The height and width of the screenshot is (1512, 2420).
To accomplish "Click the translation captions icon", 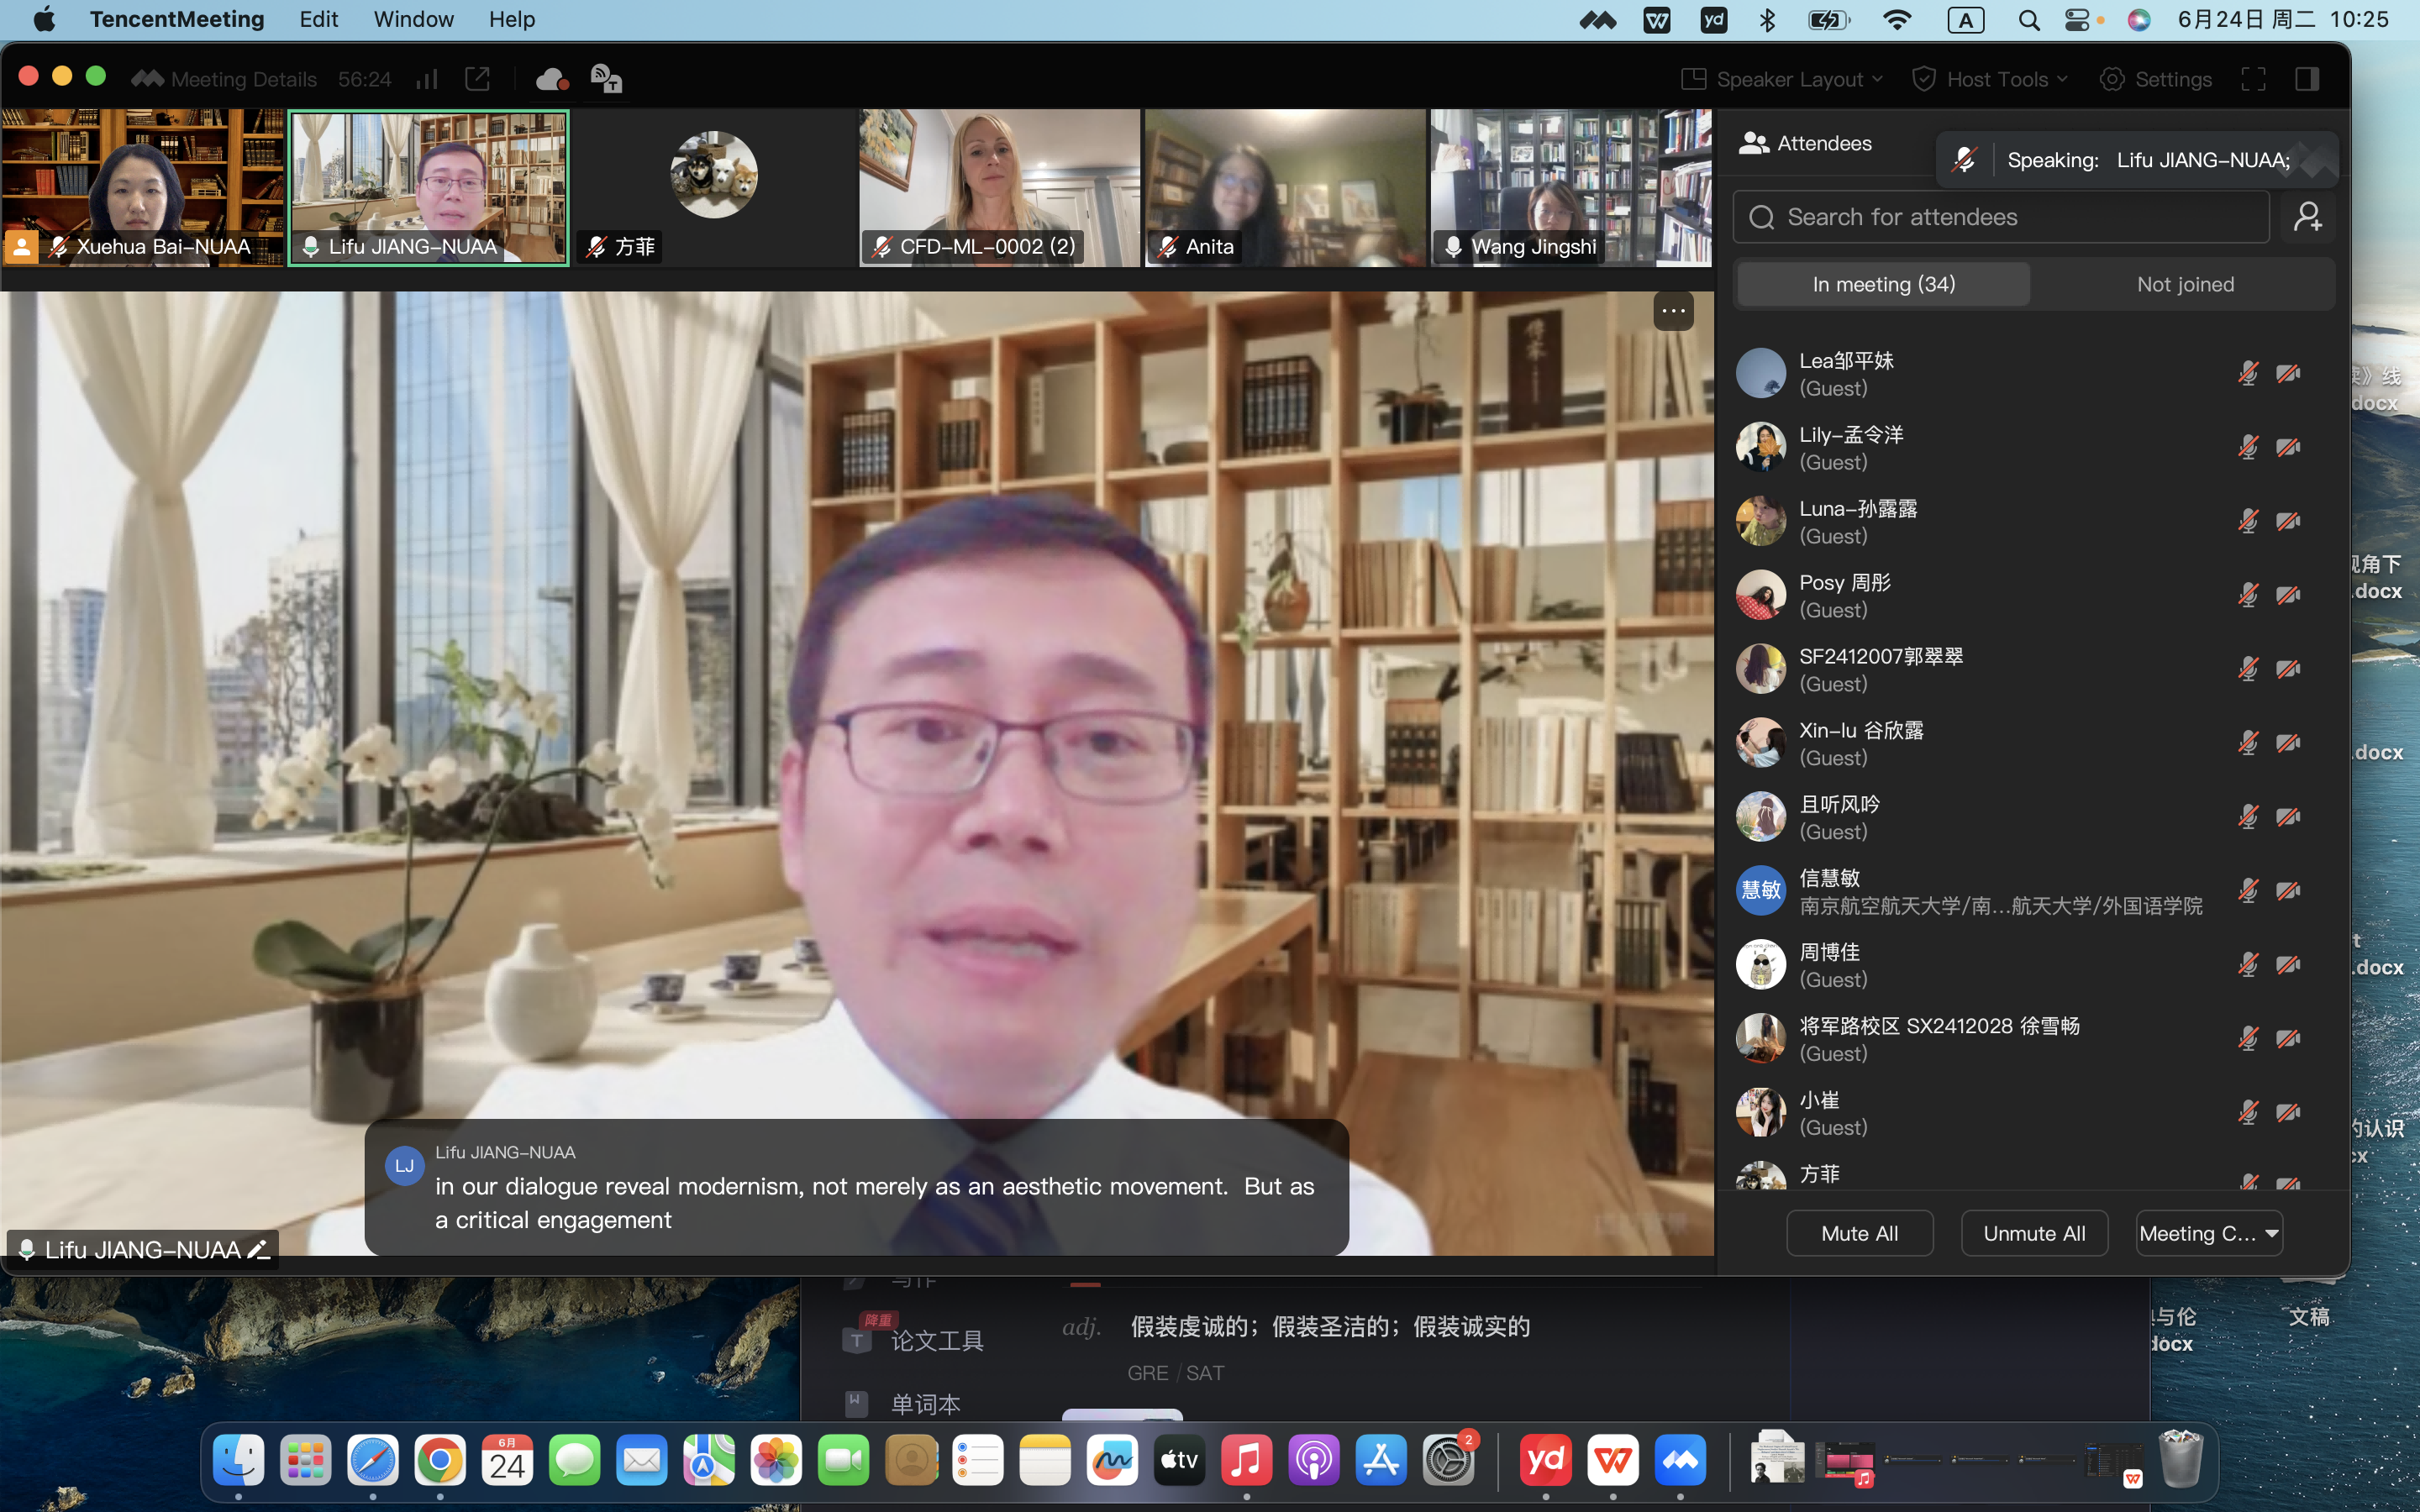I will click(606, 79).
